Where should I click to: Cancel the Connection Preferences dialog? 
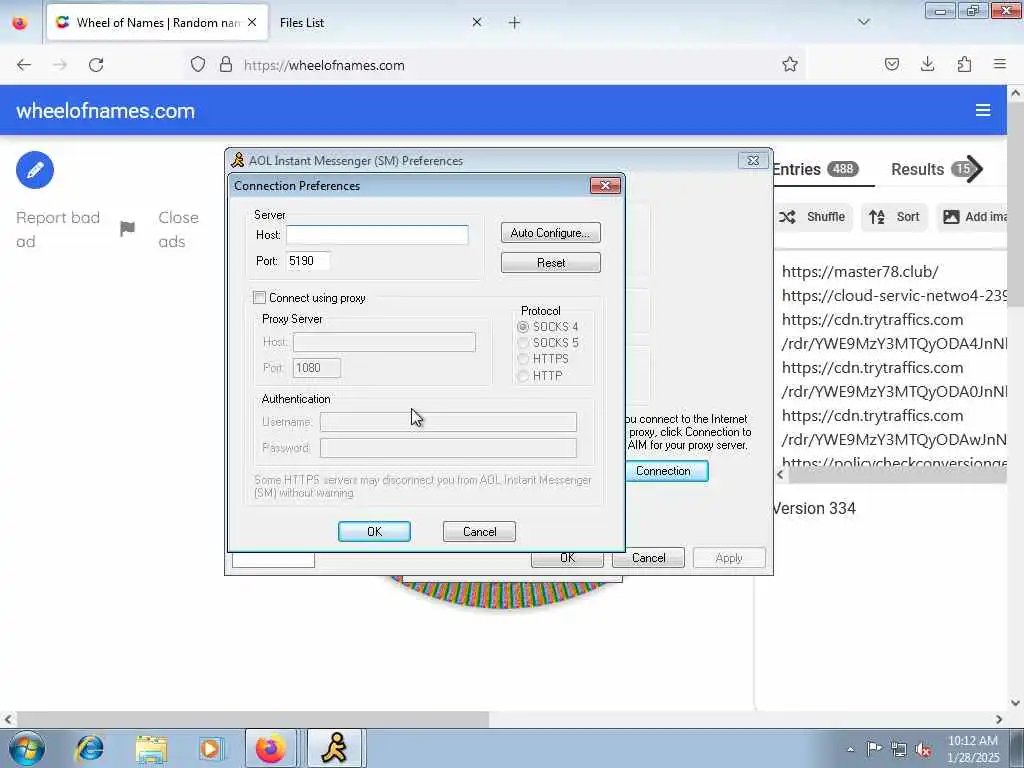coord(479,532)
